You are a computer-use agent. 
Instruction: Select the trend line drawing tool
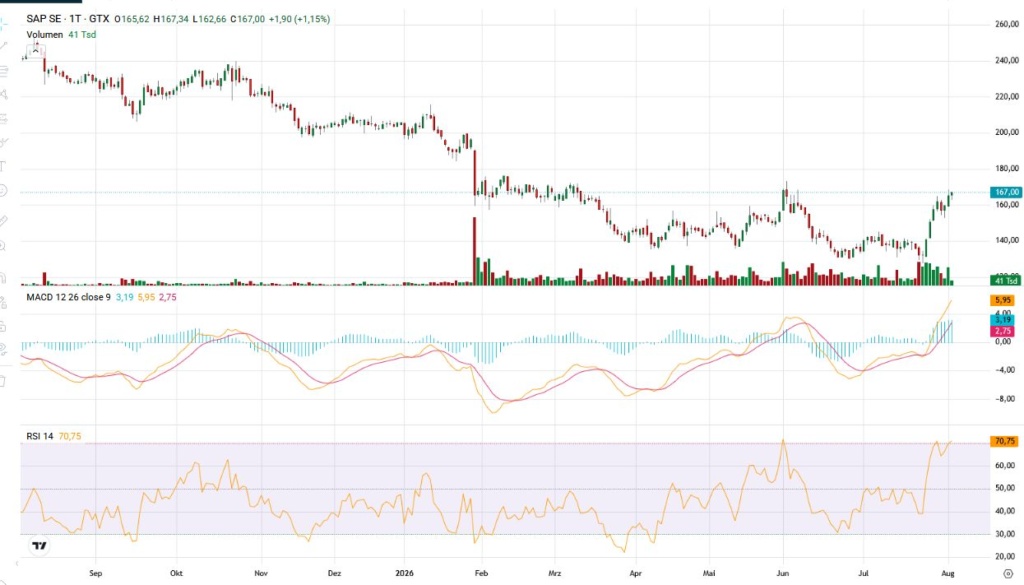tap(3, 46)
